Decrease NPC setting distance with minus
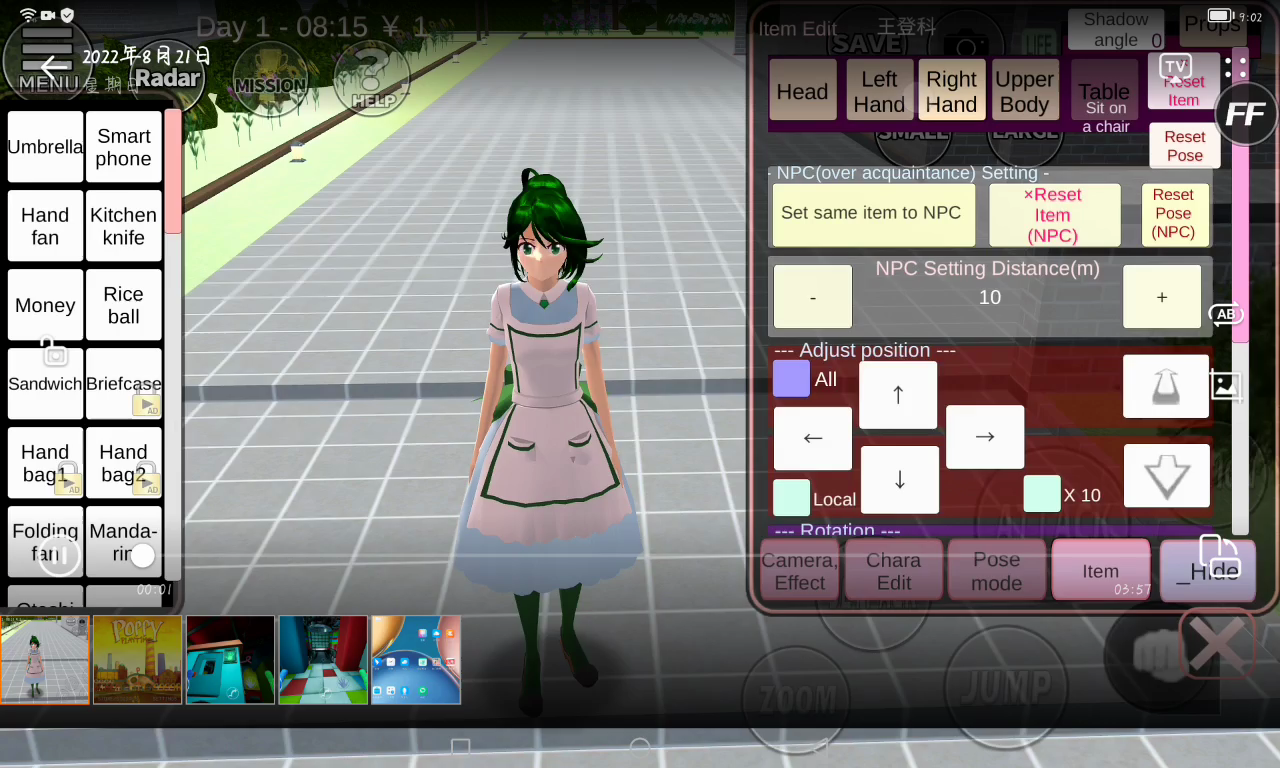Screen dimensions: 1280x768 813,297
